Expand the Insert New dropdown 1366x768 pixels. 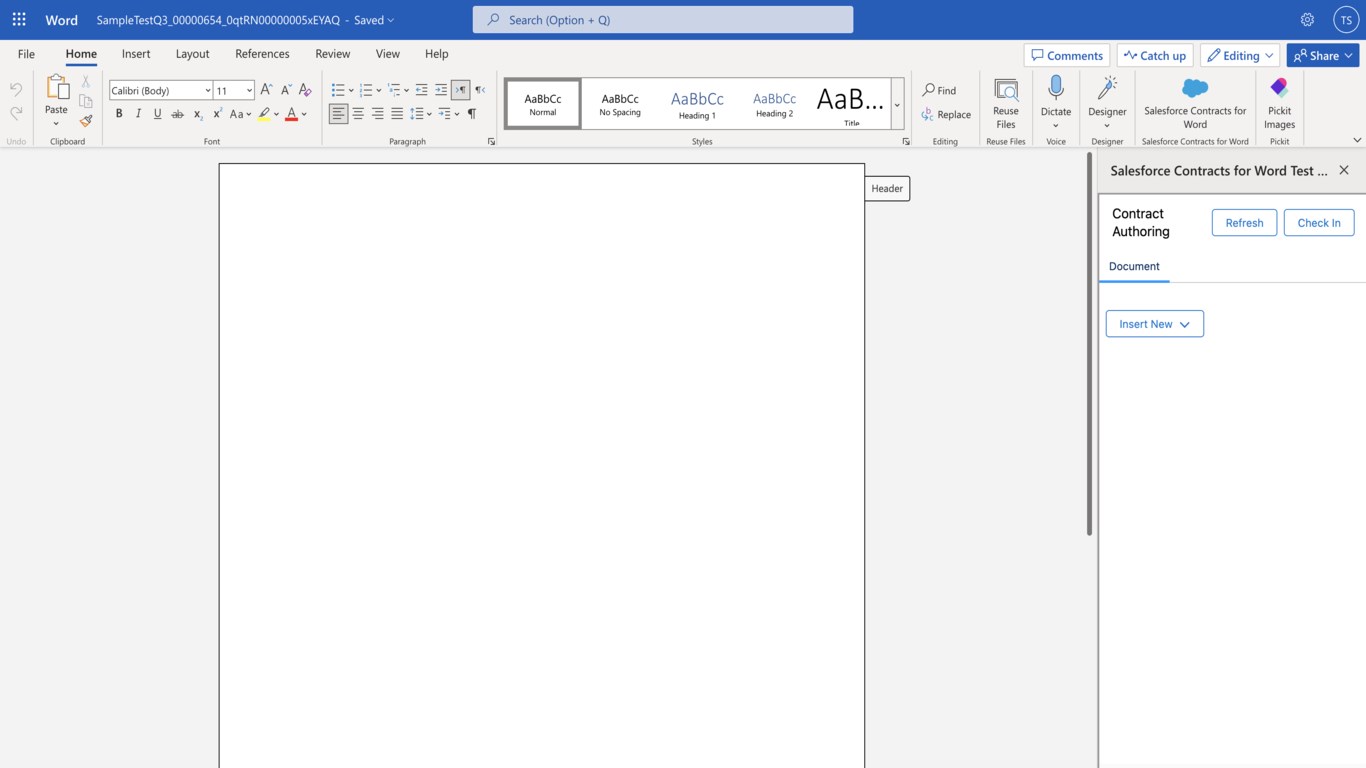[1155, 324]
